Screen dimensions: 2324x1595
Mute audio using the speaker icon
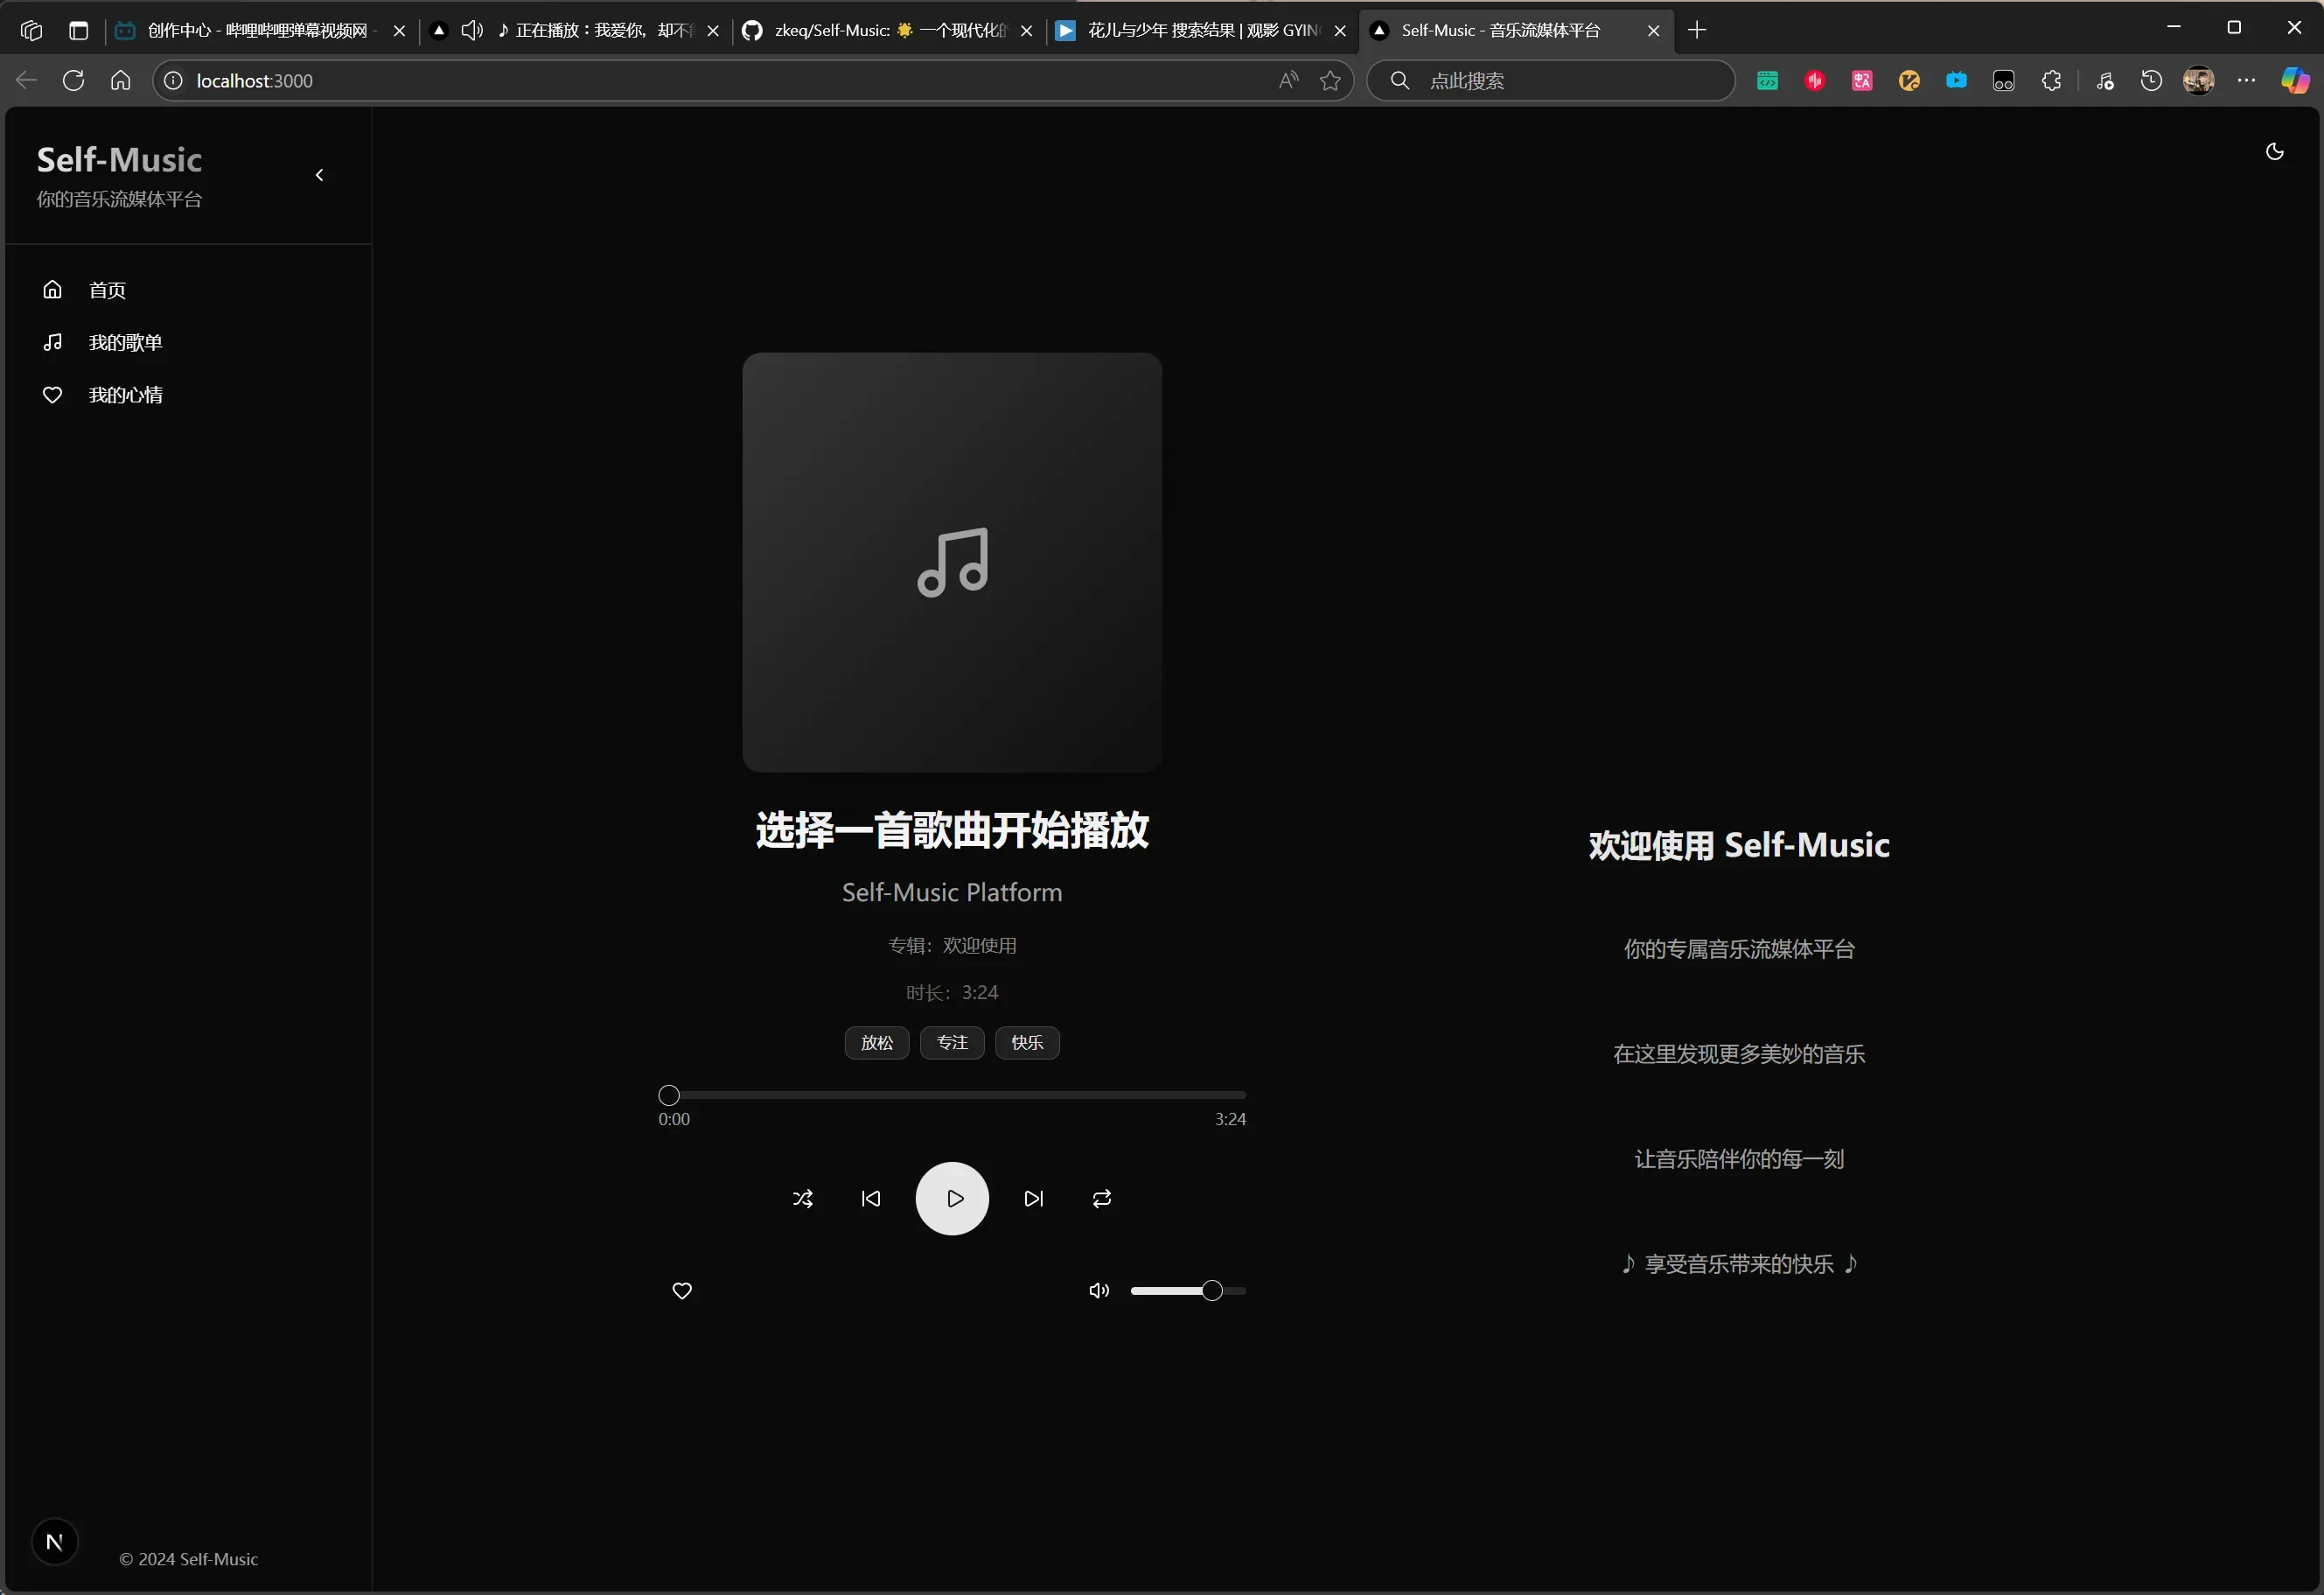(x=1099, y=1291)
